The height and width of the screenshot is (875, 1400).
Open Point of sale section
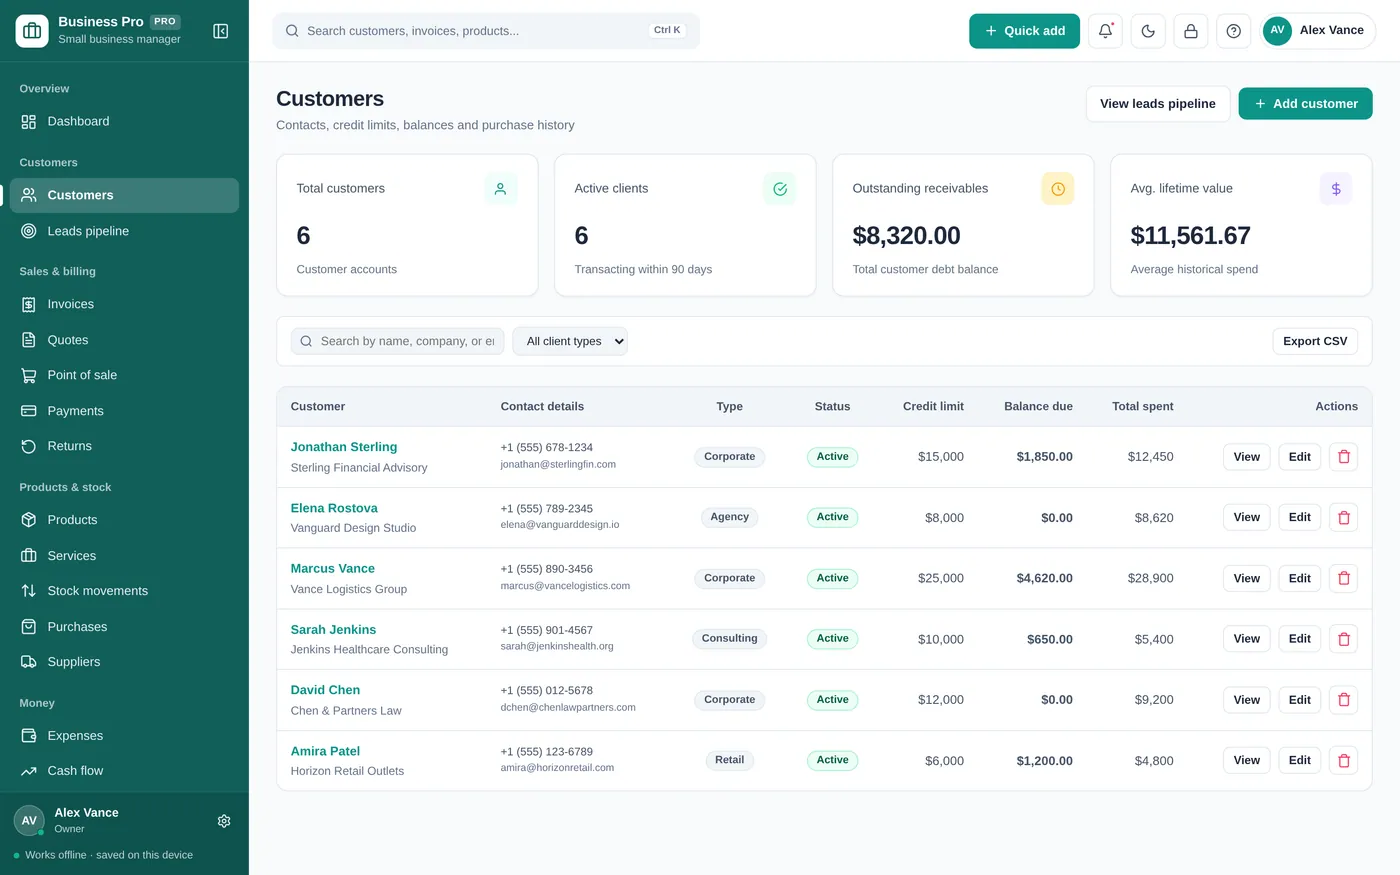pyautogui.click(x=124, y=375)
